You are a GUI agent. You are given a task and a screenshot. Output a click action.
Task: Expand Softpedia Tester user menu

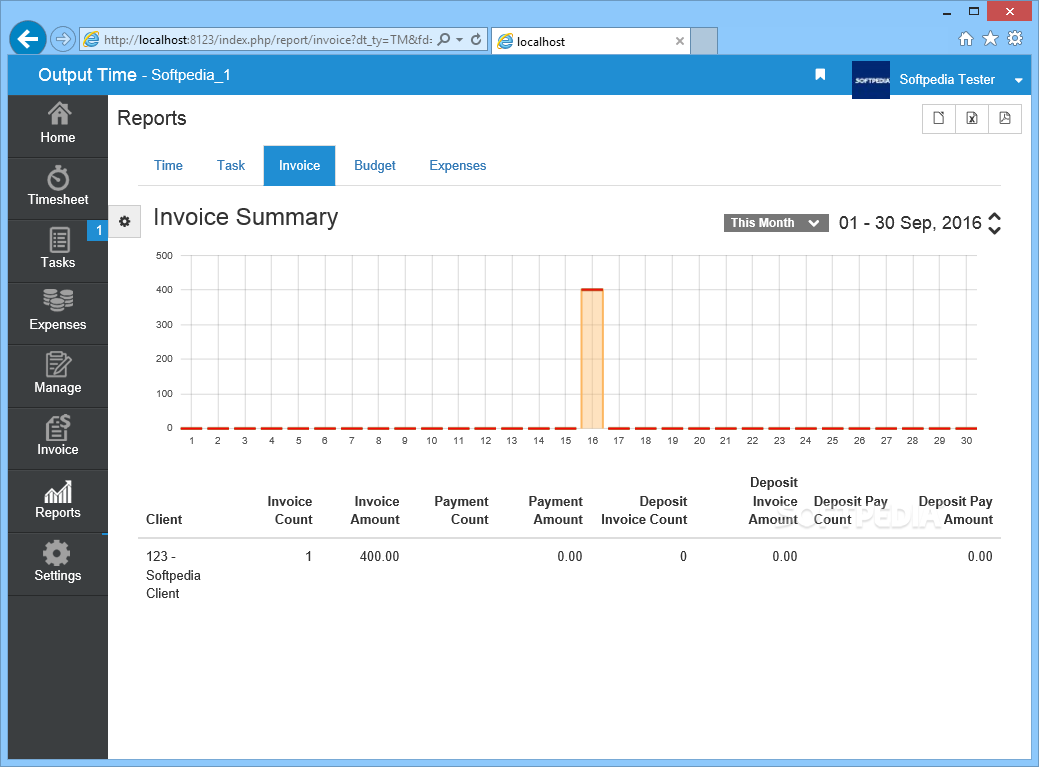1018,80
